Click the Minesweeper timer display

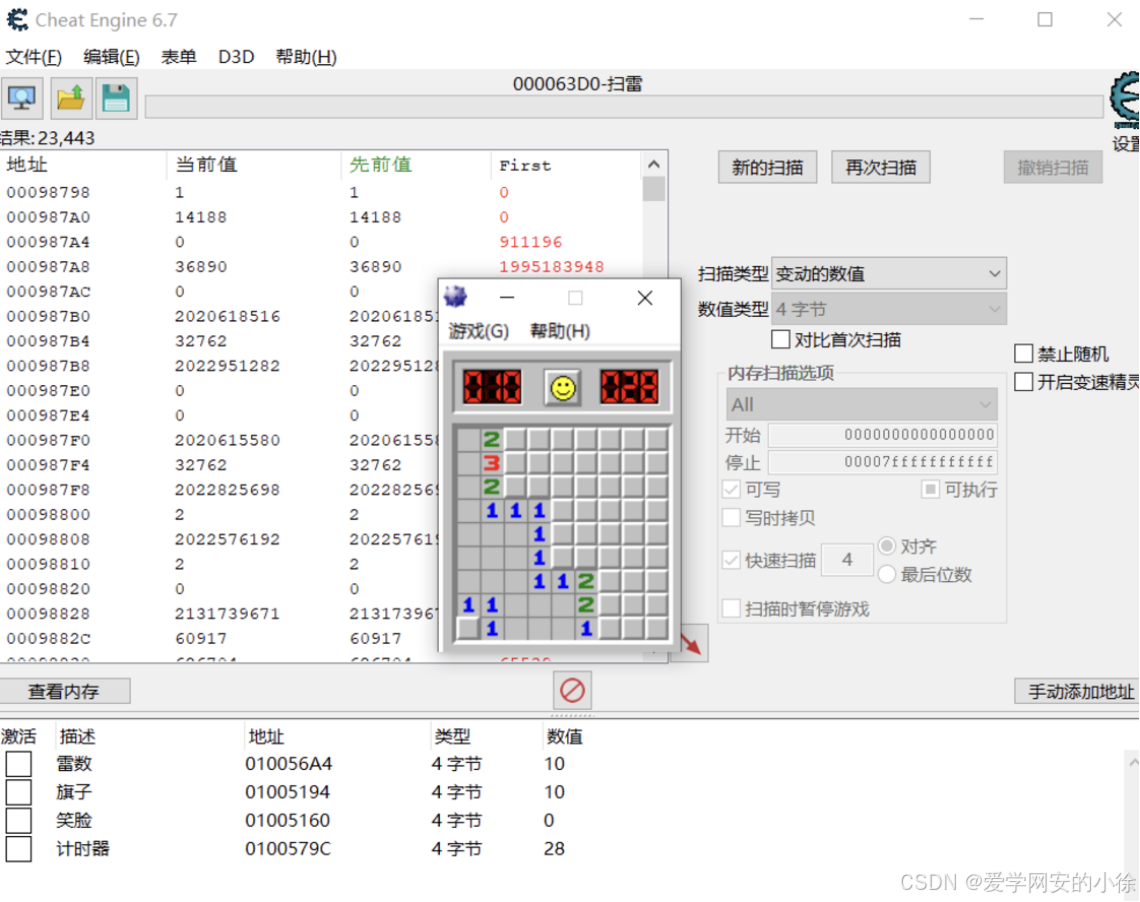pyautogui.click(x=629, y=387)
